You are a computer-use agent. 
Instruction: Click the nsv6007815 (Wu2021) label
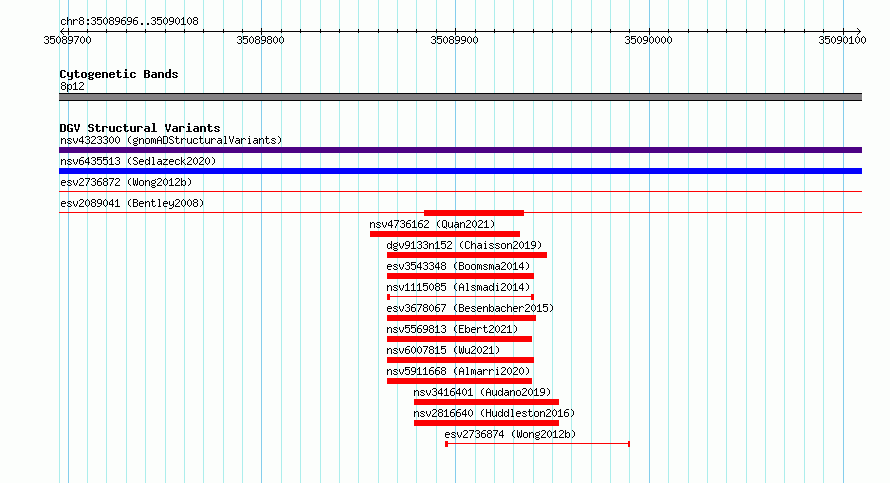(443, 350)
